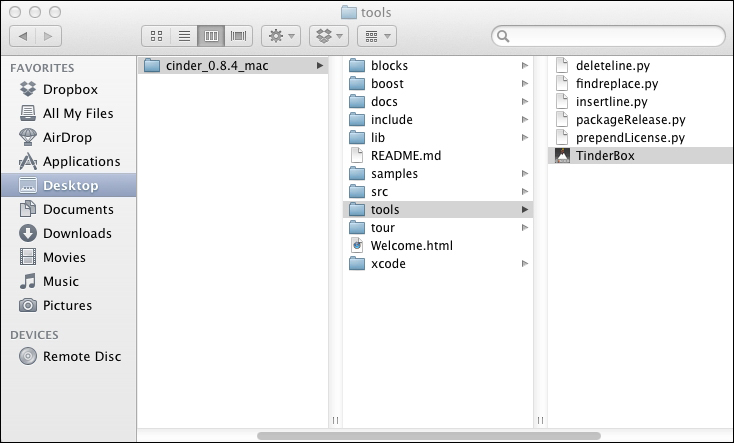Screen dimensions: 734x443
Task: Select the blocks folder
Action: pyautogui.click(x=438, y=66)
